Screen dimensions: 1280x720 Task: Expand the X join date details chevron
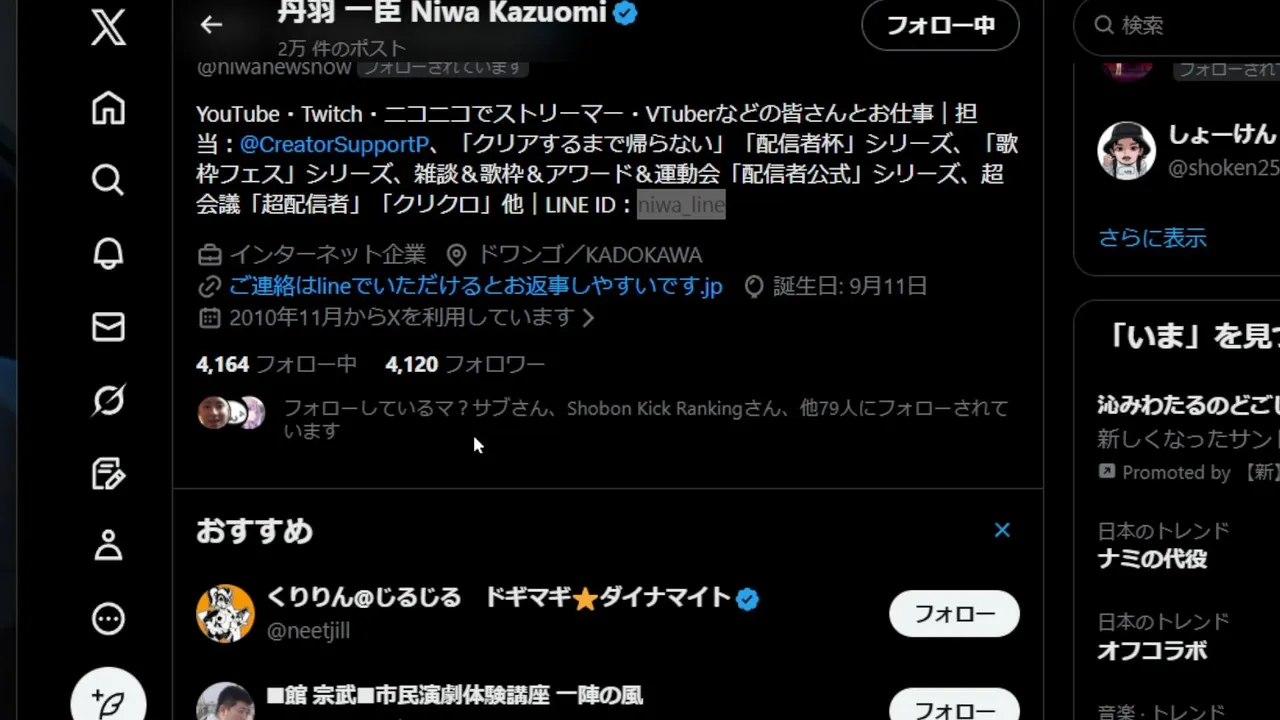pyautogui.click(x=588, y=318)
